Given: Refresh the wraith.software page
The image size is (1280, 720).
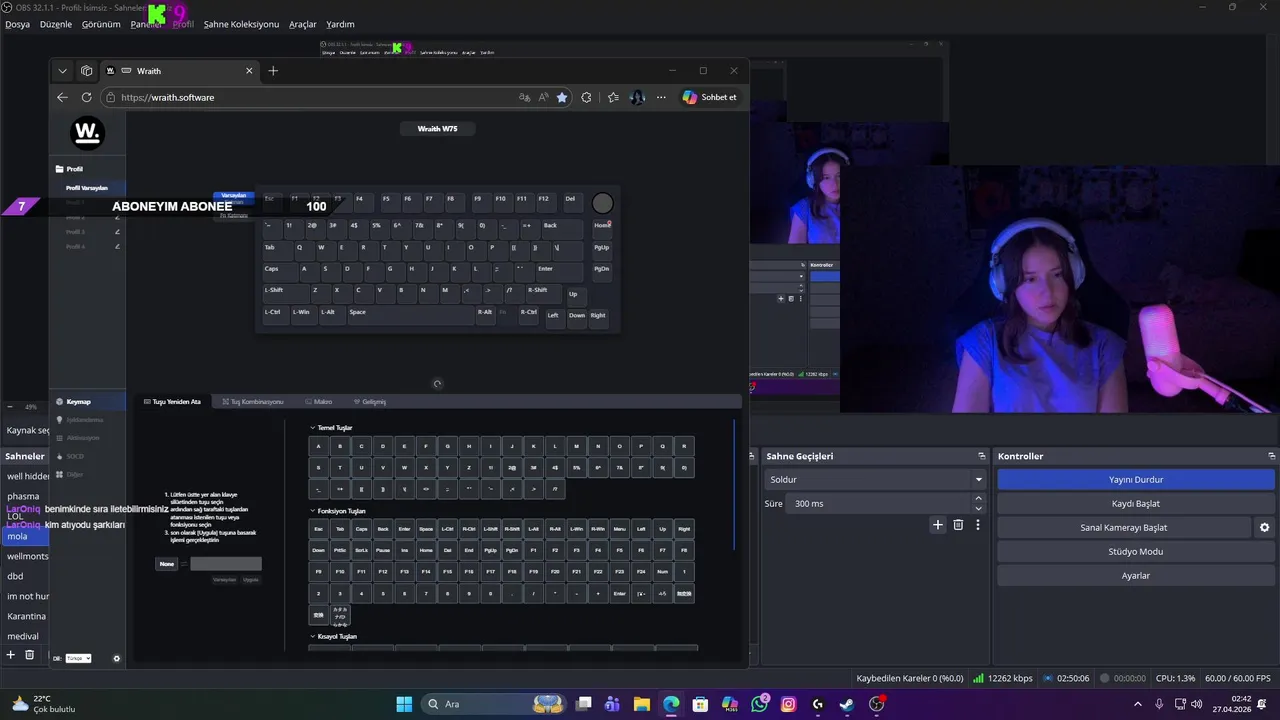Looking at the screenshot, I should pyautogui.click(x=86, y=97).
